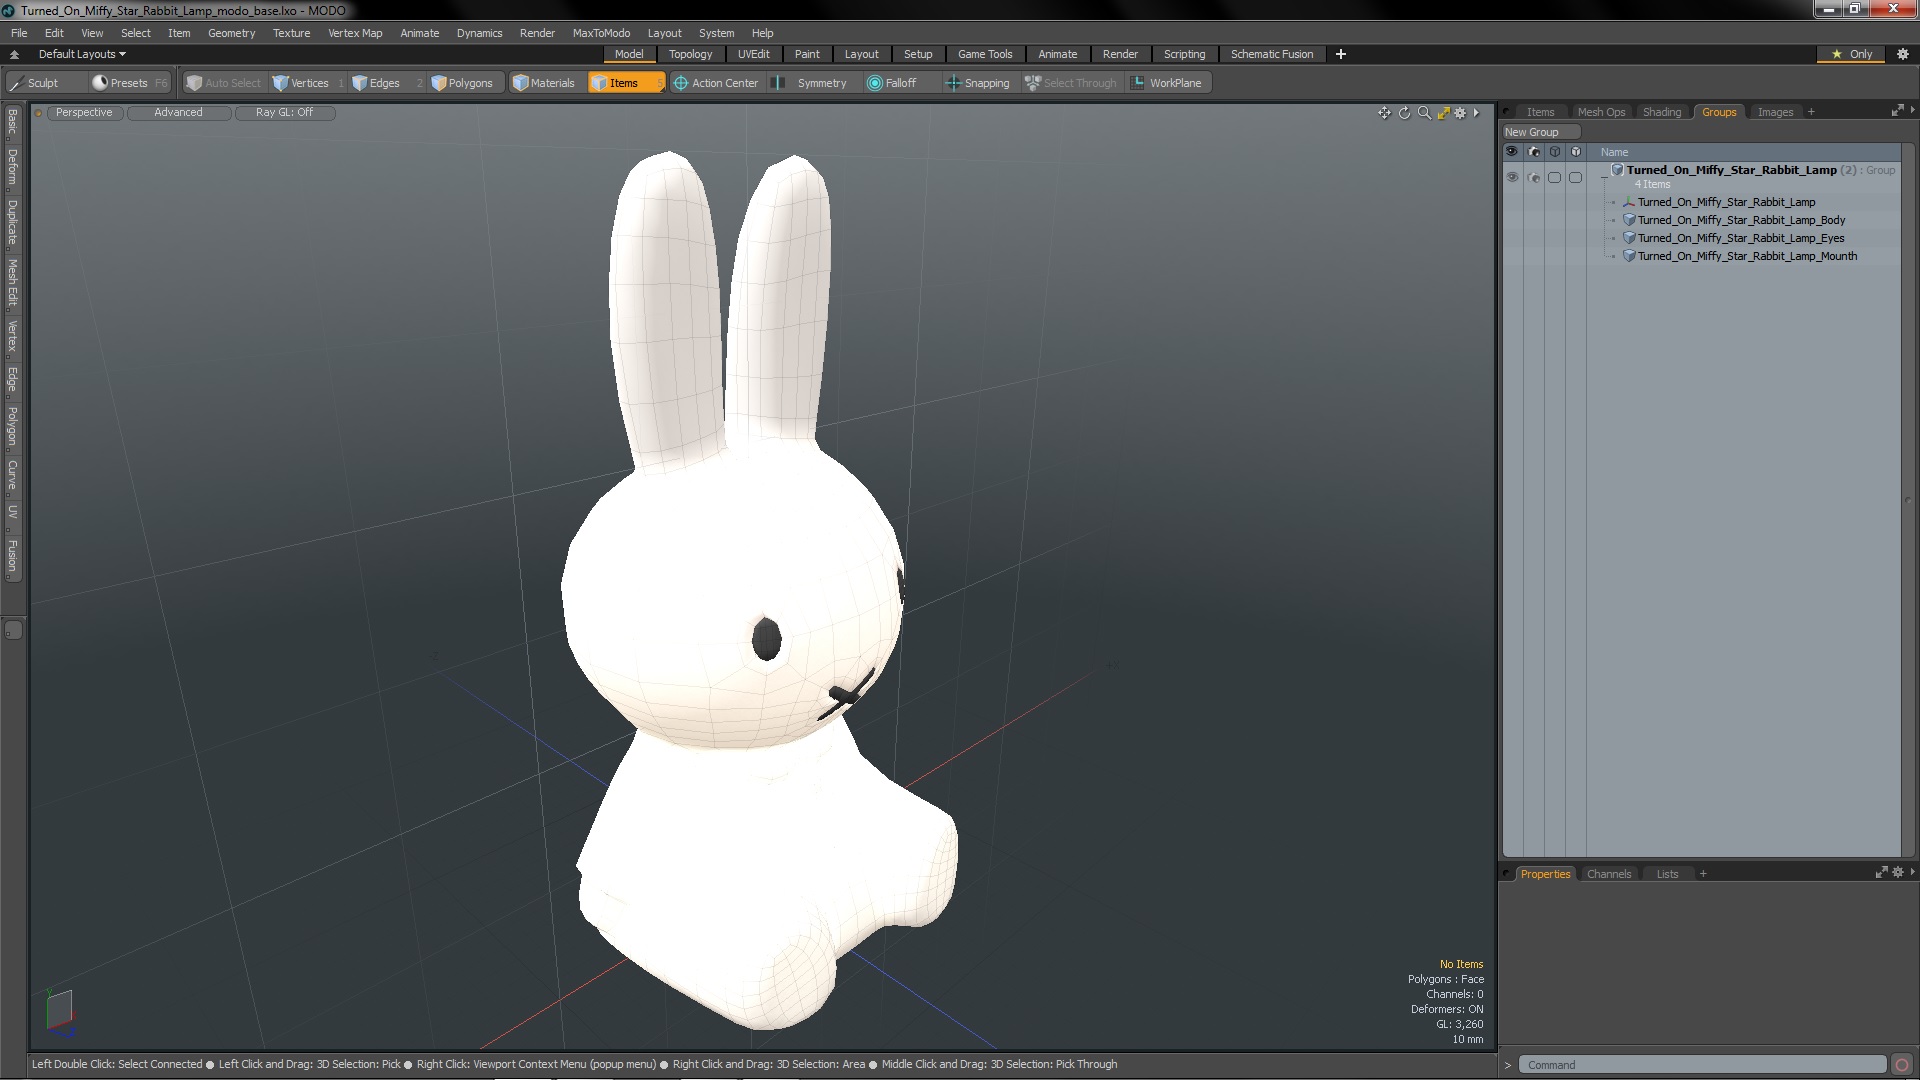
Task: Click the viewport axis gizmo cube
Action: tap(60, 1011)
